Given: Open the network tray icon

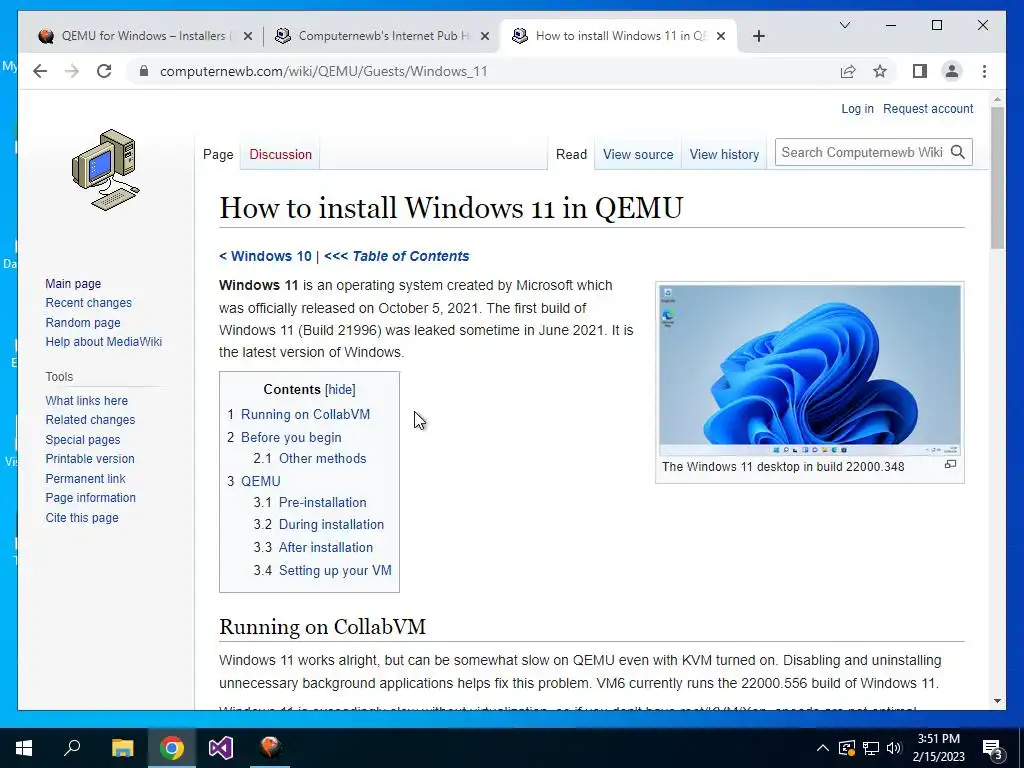Looking at the screenshot, I should [871, 748].
